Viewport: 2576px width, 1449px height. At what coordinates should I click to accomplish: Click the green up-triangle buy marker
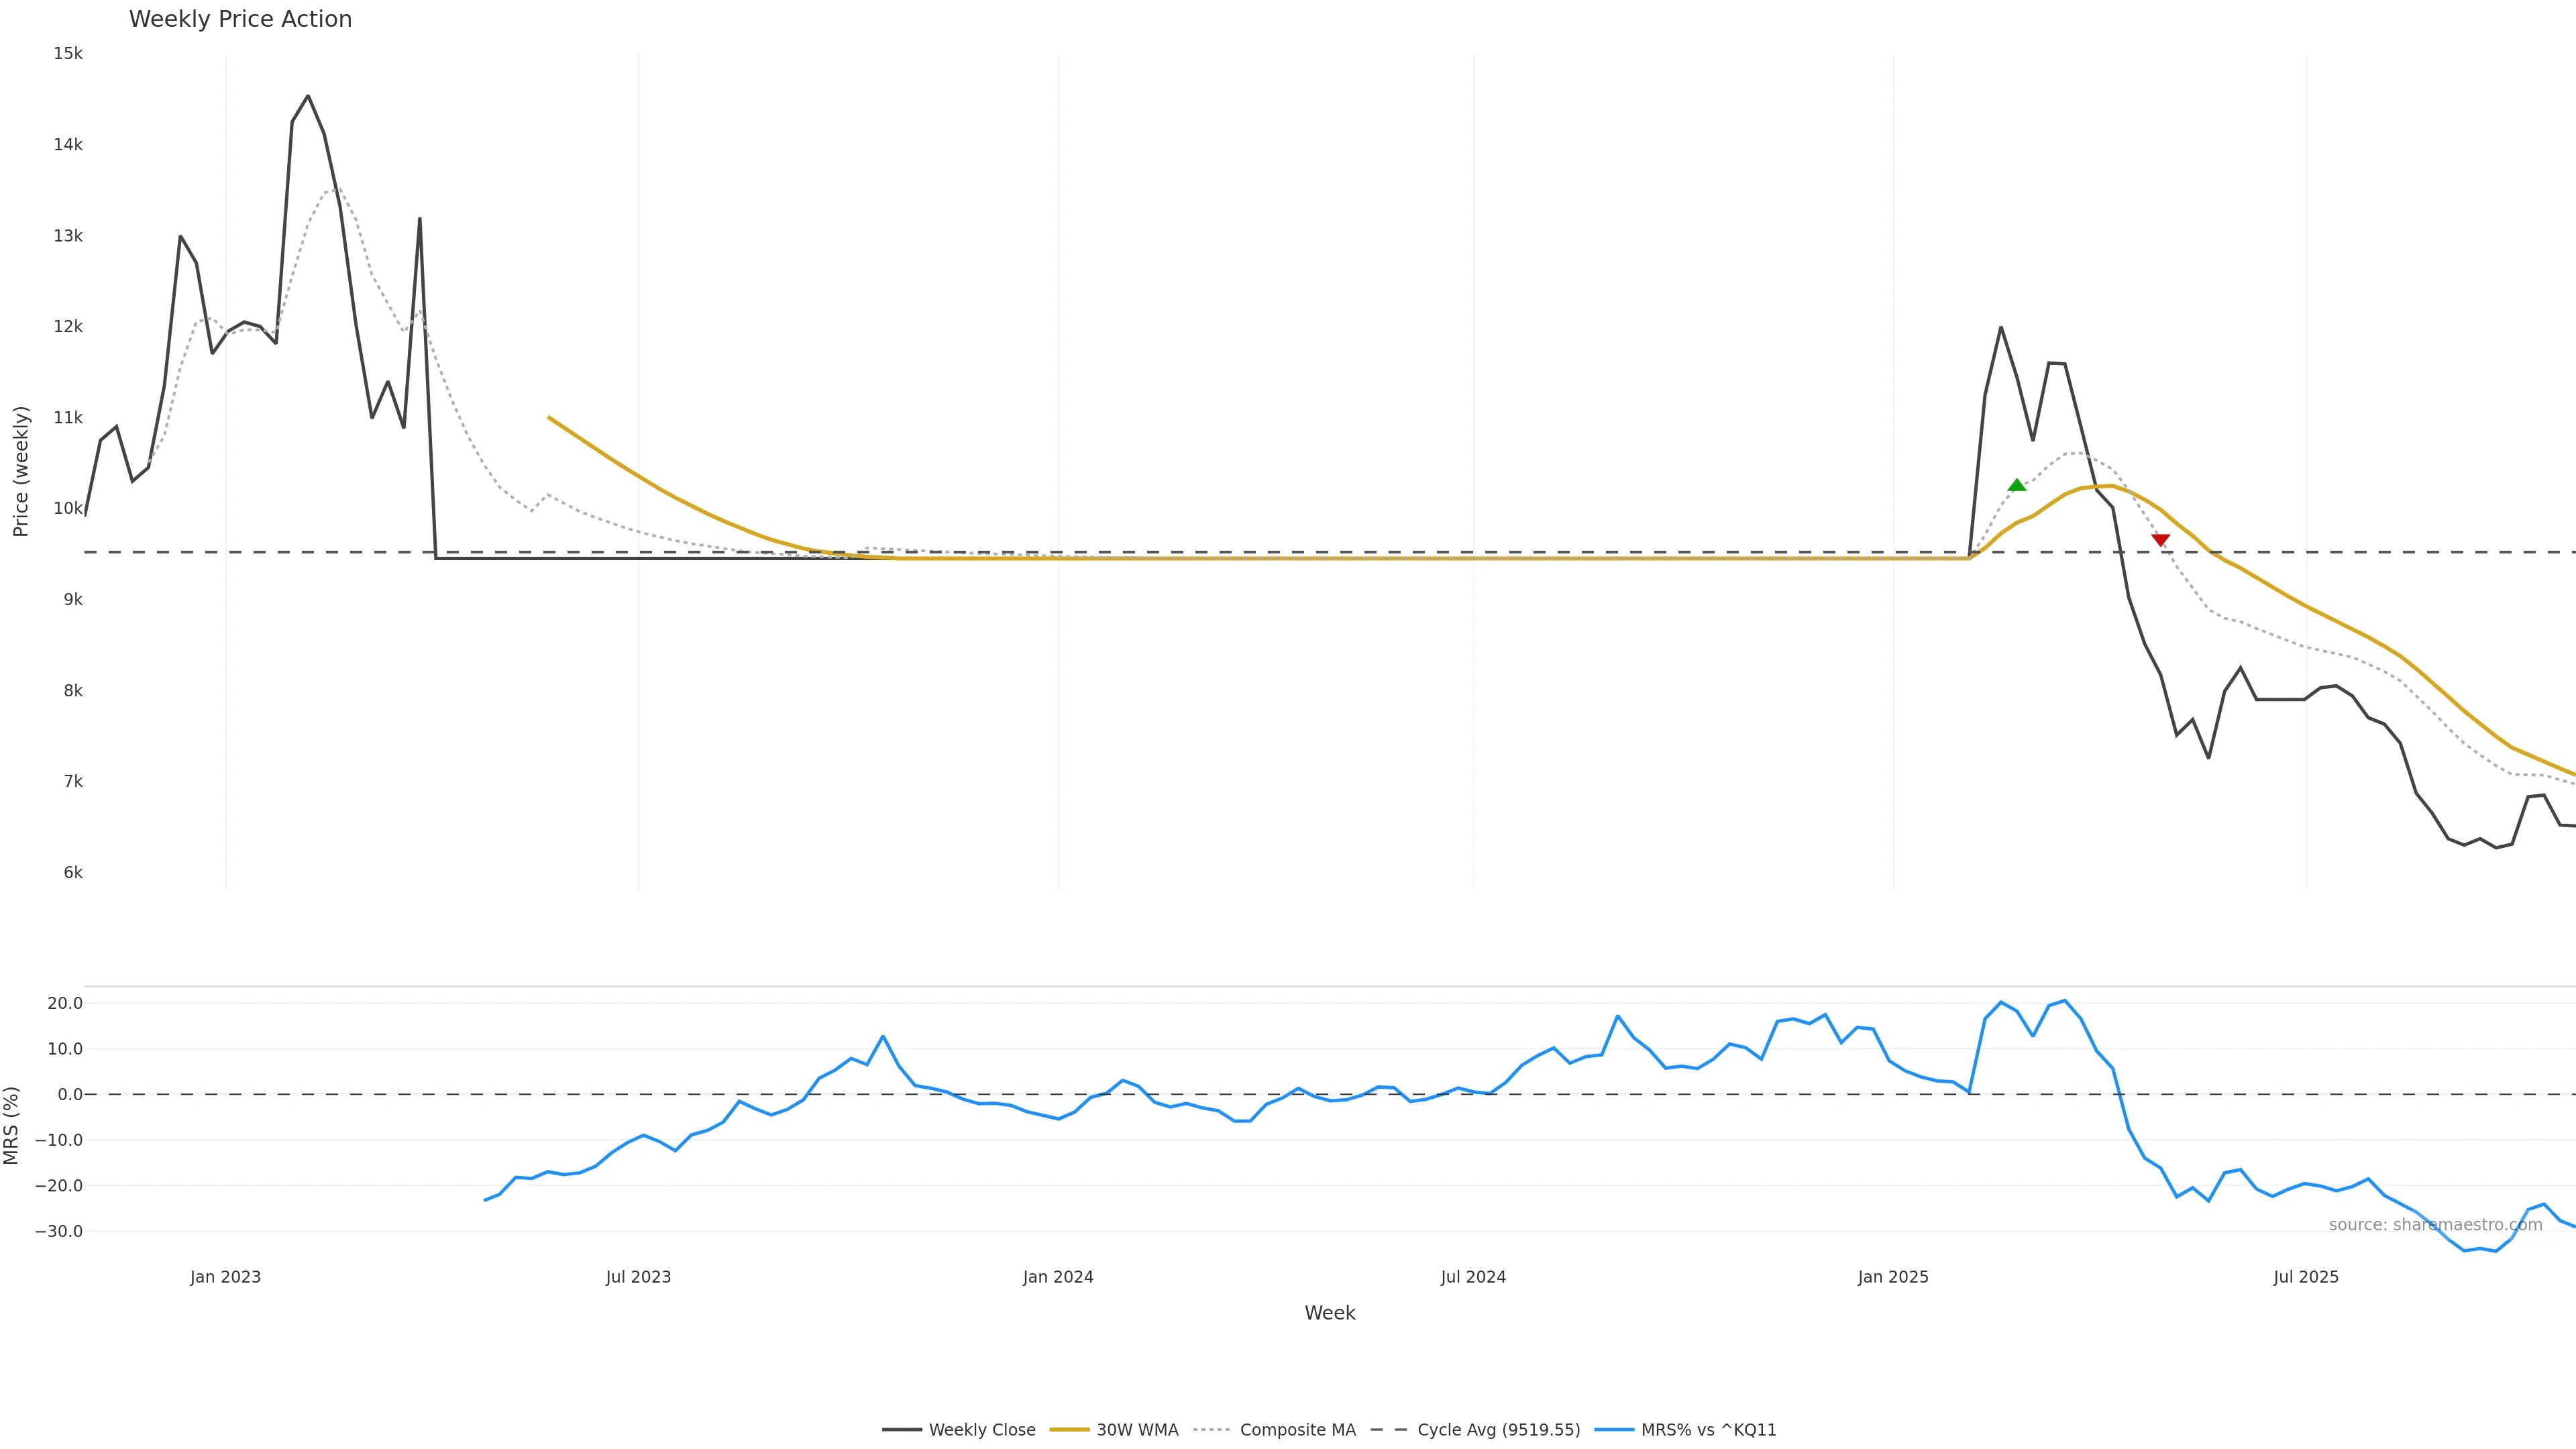click(x=2016, y=485)
